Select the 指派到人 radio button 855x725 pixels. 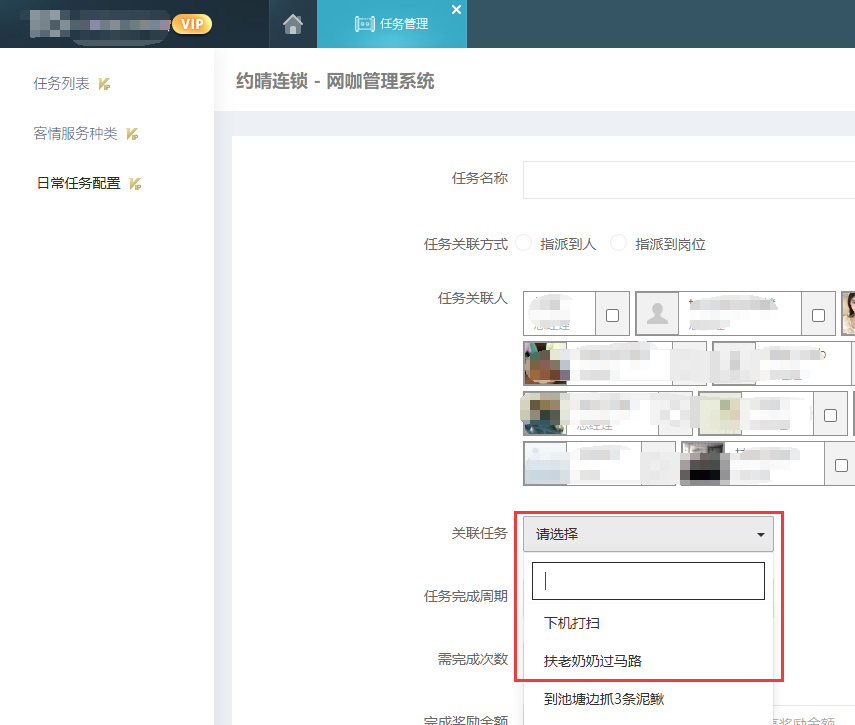coord(523,243)
